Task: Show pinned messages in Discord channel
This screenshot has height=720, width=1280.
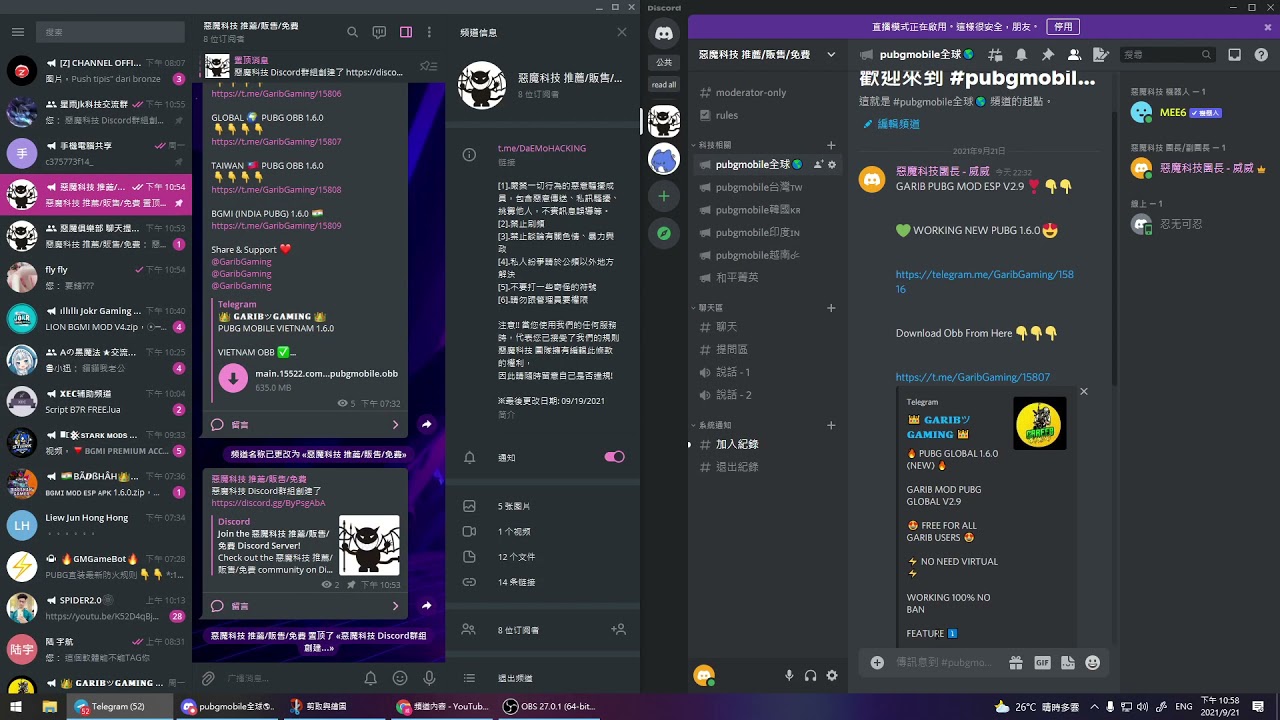Action: [x=1048, y=54]
